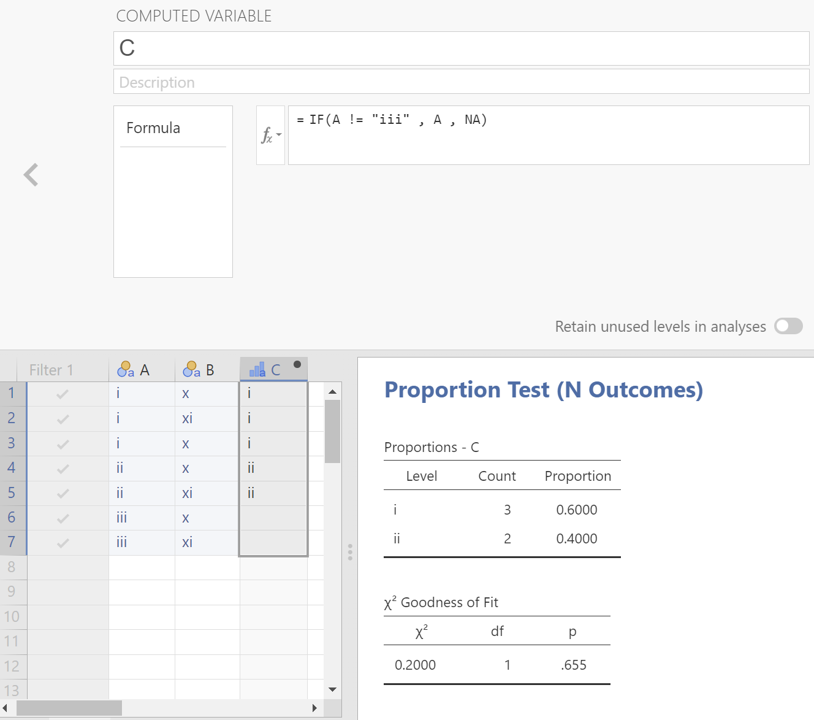
Task: Toggle Retain unused levels in analyses
Action: pyautogui.click(x=788, y=326)
